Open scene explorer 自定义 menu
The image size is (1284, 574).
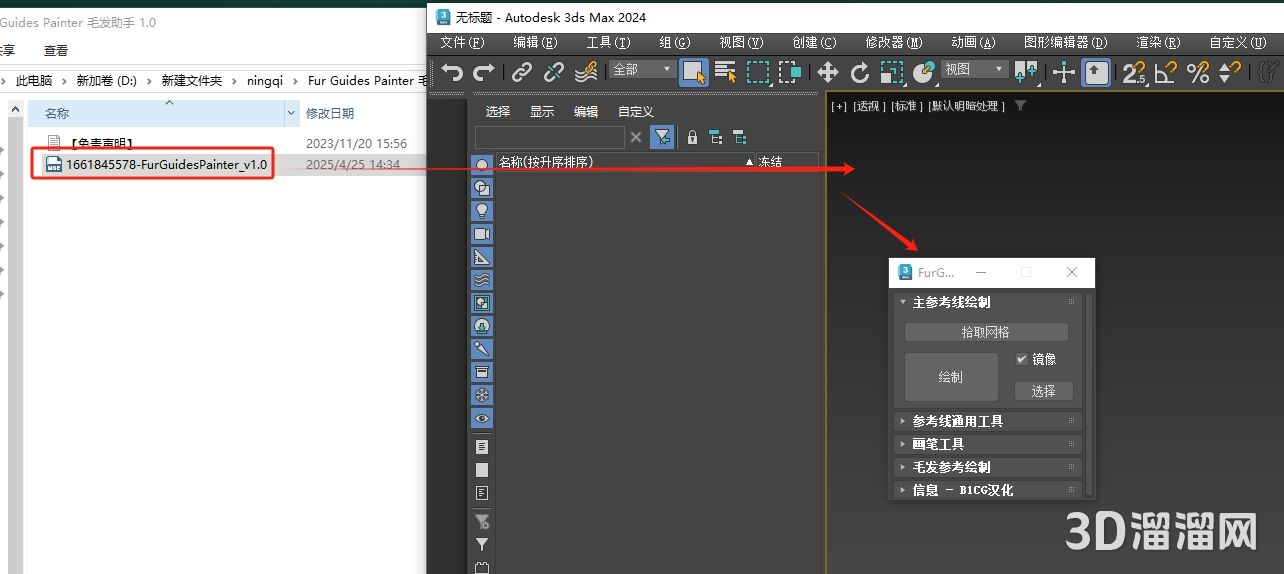pos(636,112)
